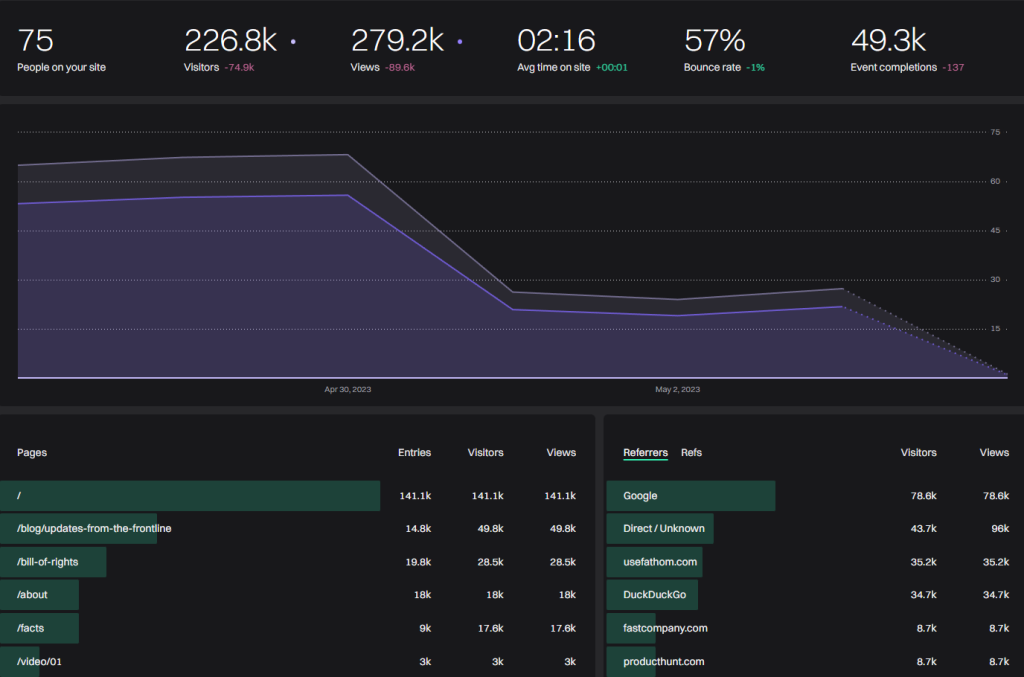The image size is (1024, 677).
Task: Sort pages by Entries column
Action: click(414, 453)
